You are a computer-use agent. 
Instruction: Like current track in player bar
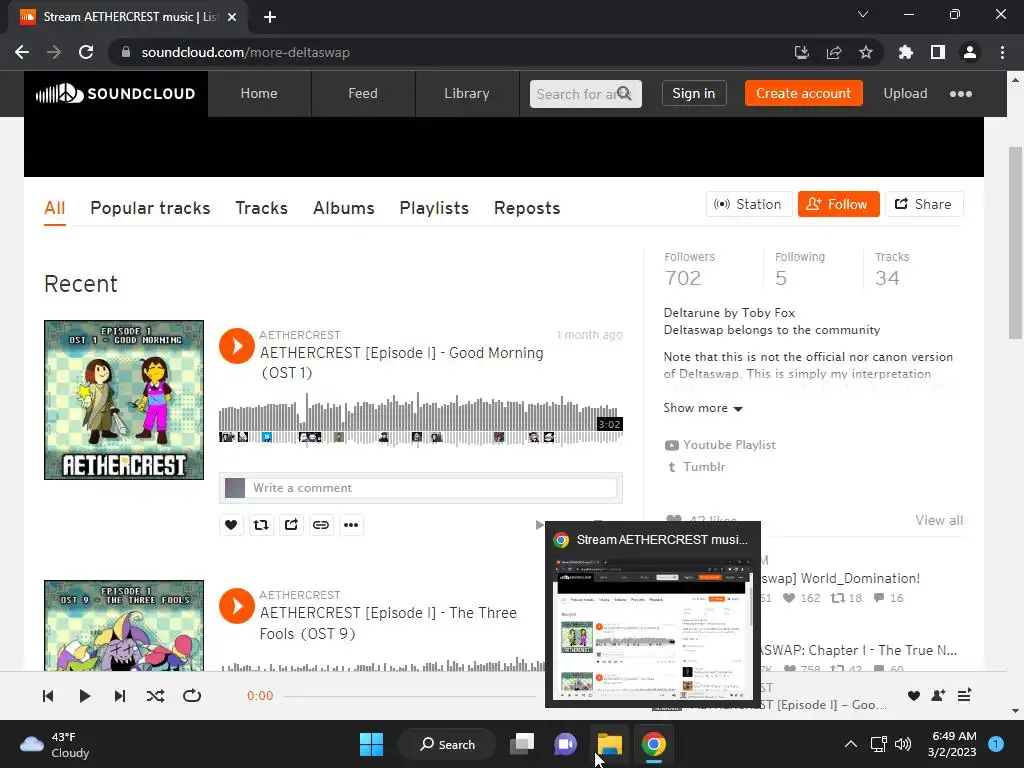(x=914, y=696)
